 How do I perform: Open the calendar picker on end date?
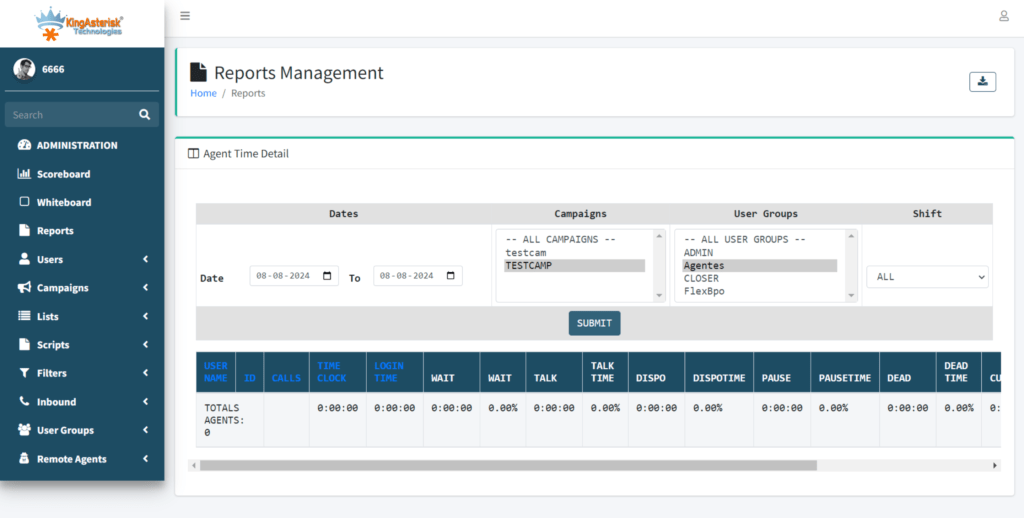coord(451,276)
